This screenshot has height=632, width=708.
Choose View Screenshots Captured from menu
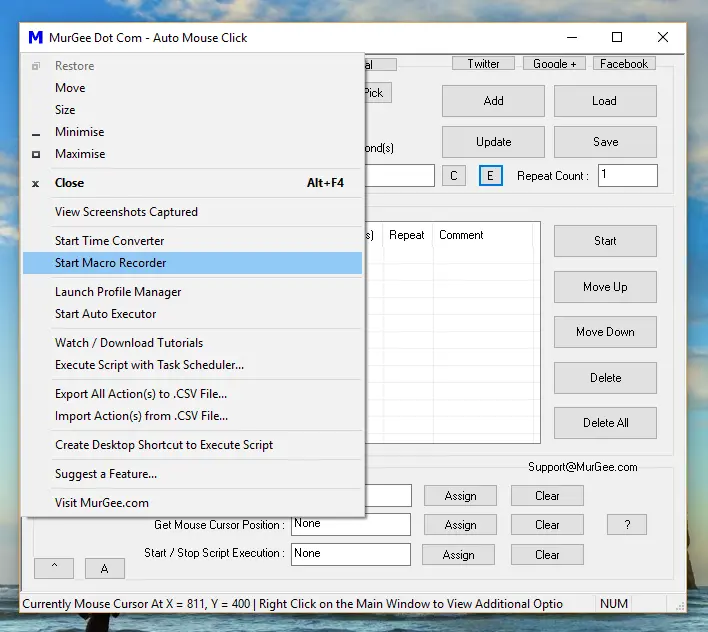(126, 212)
